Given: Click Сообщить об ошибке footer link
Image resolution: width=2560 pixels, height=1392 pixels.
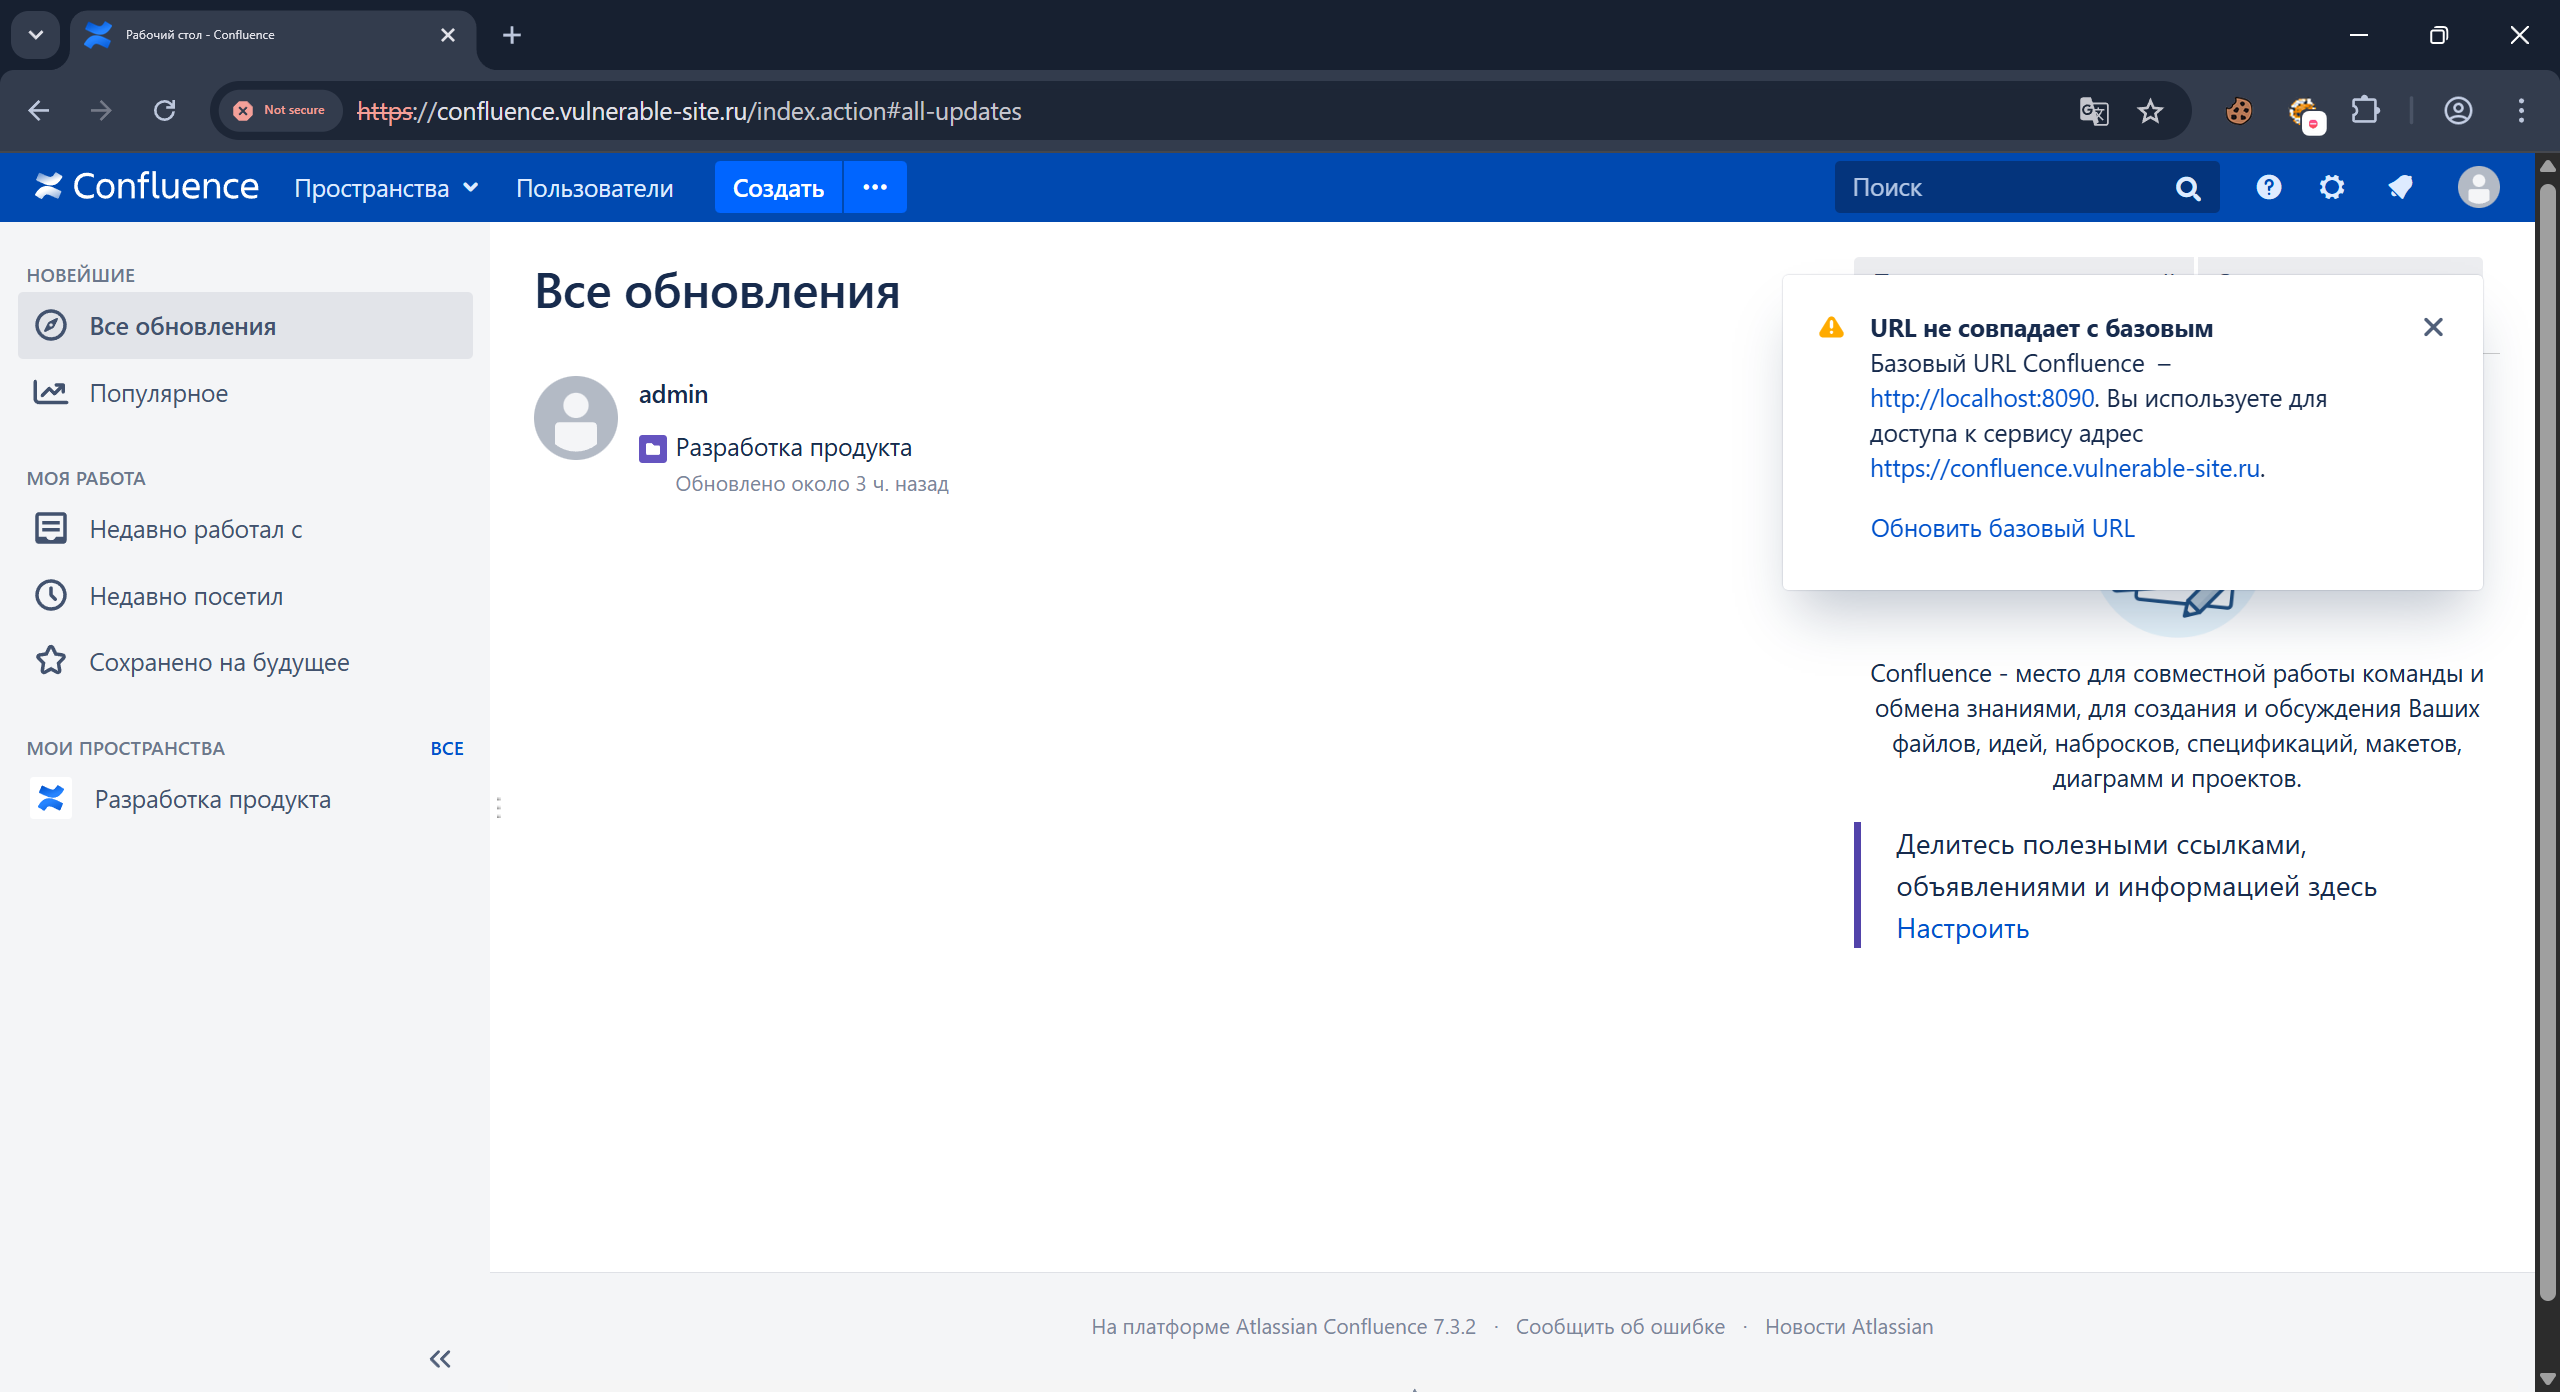Looking at the screenshot, I should coord(1620,1326).
